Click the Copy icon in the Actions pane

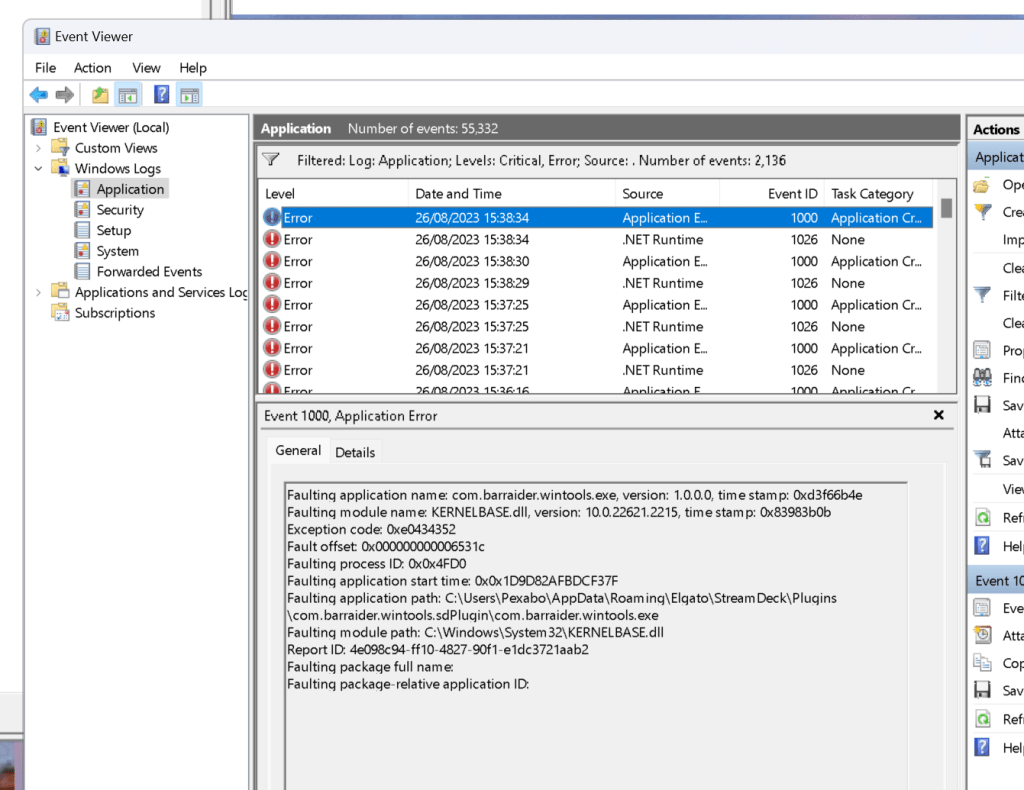tap(982, 663)
